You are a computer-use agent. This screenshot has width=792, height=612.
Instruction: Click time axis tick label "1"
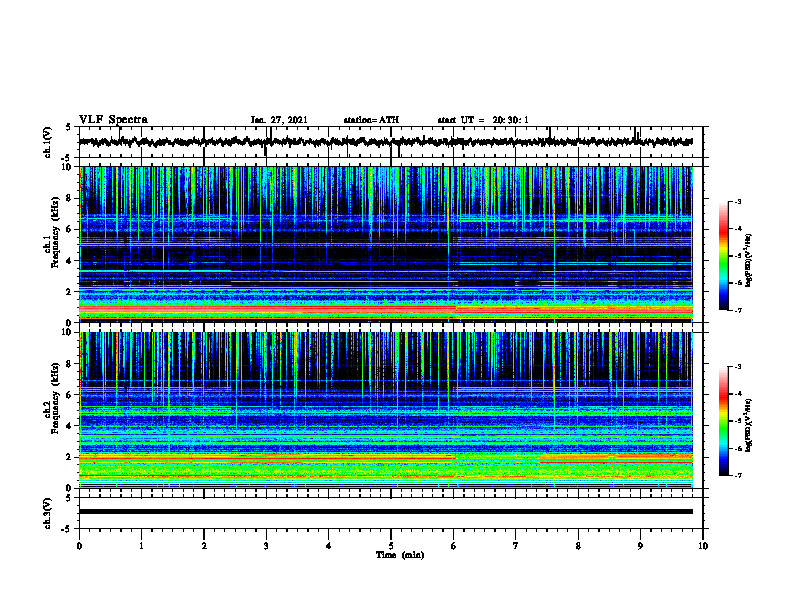[141, 546]
